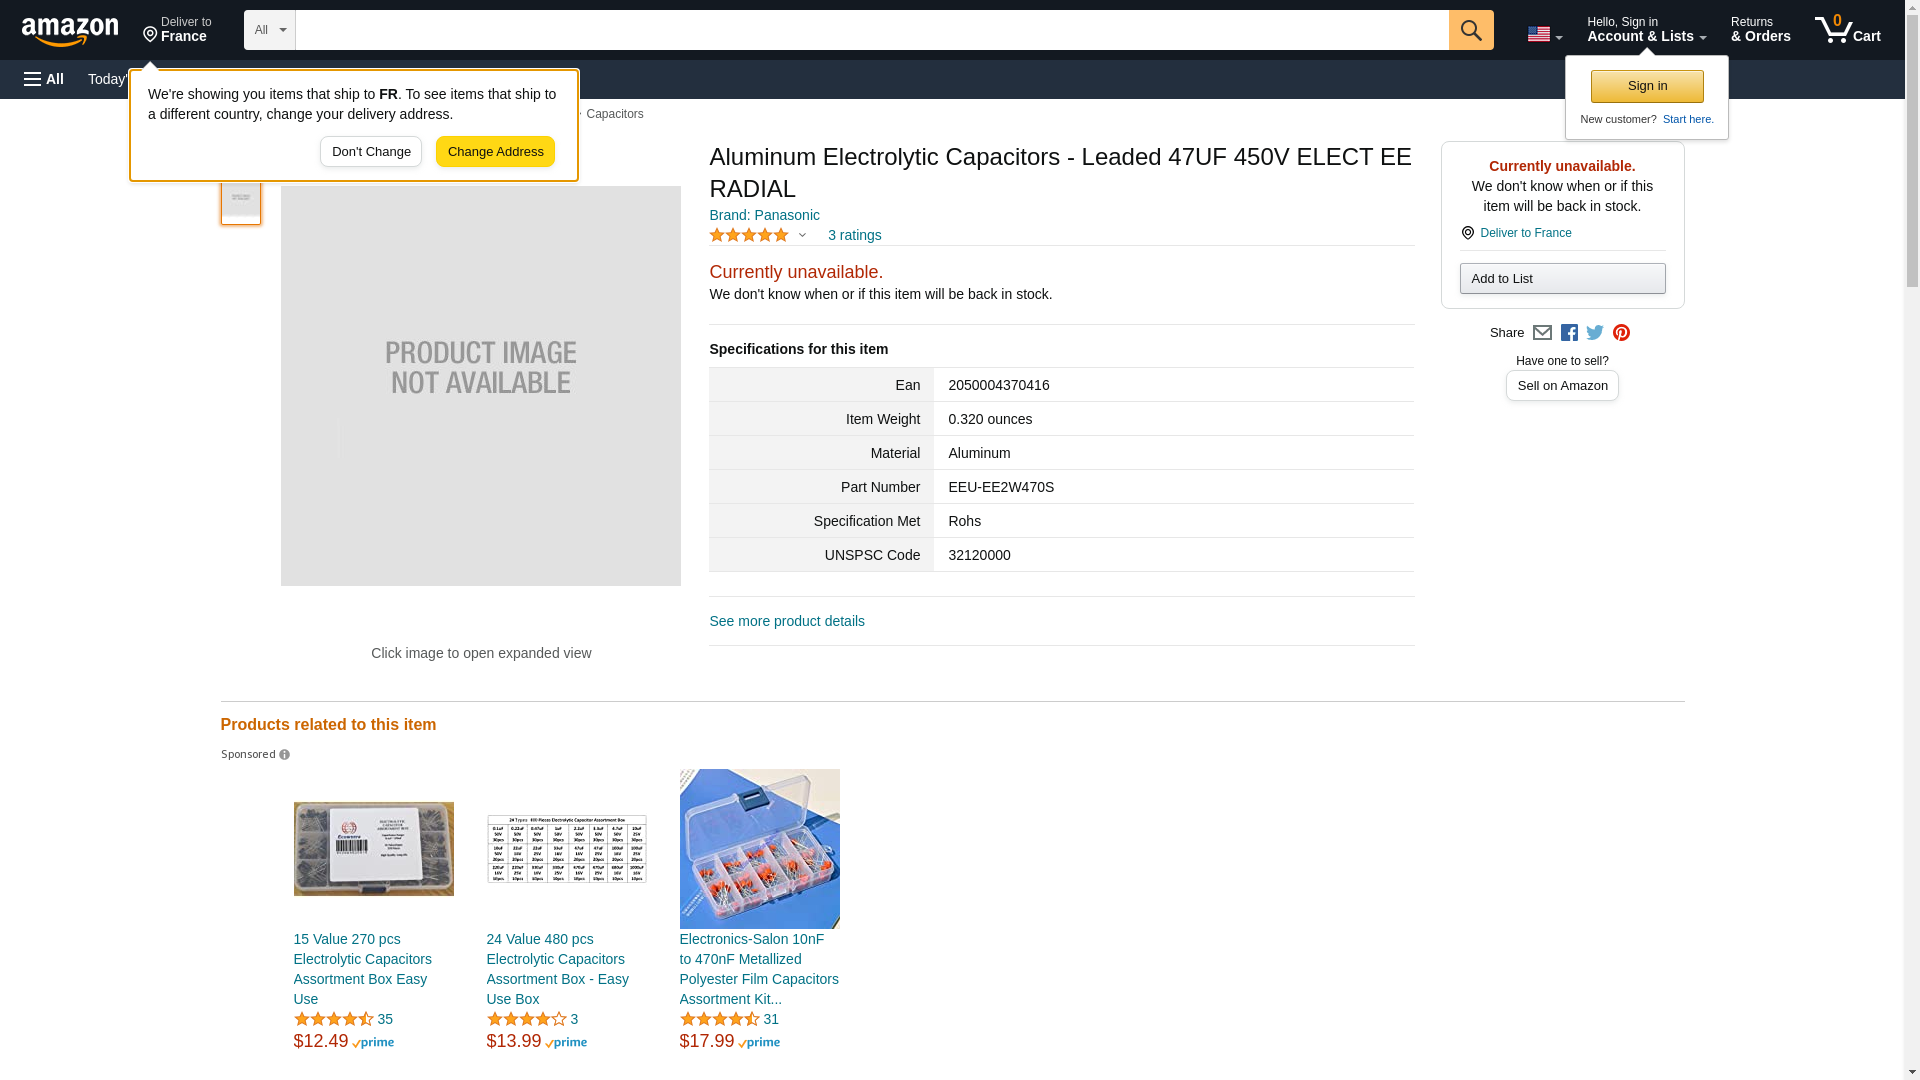Open the language flag selector
Image resolution: width=1920 pixels, height=1080 pixels.
[1544, 34]
